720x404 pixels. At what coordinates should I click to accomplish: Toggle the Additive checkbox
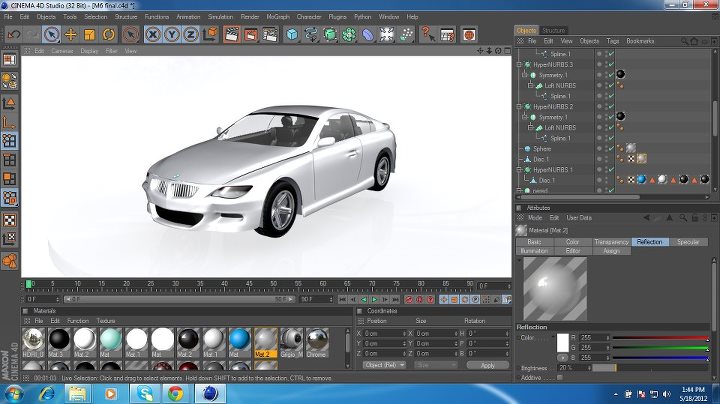click(559, 377)
